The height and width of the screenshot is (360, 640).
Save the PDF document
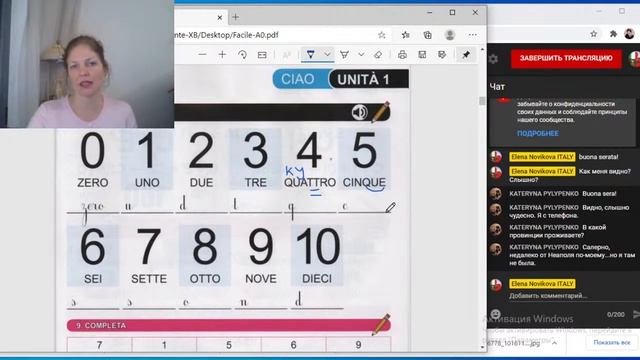[422, 55]
